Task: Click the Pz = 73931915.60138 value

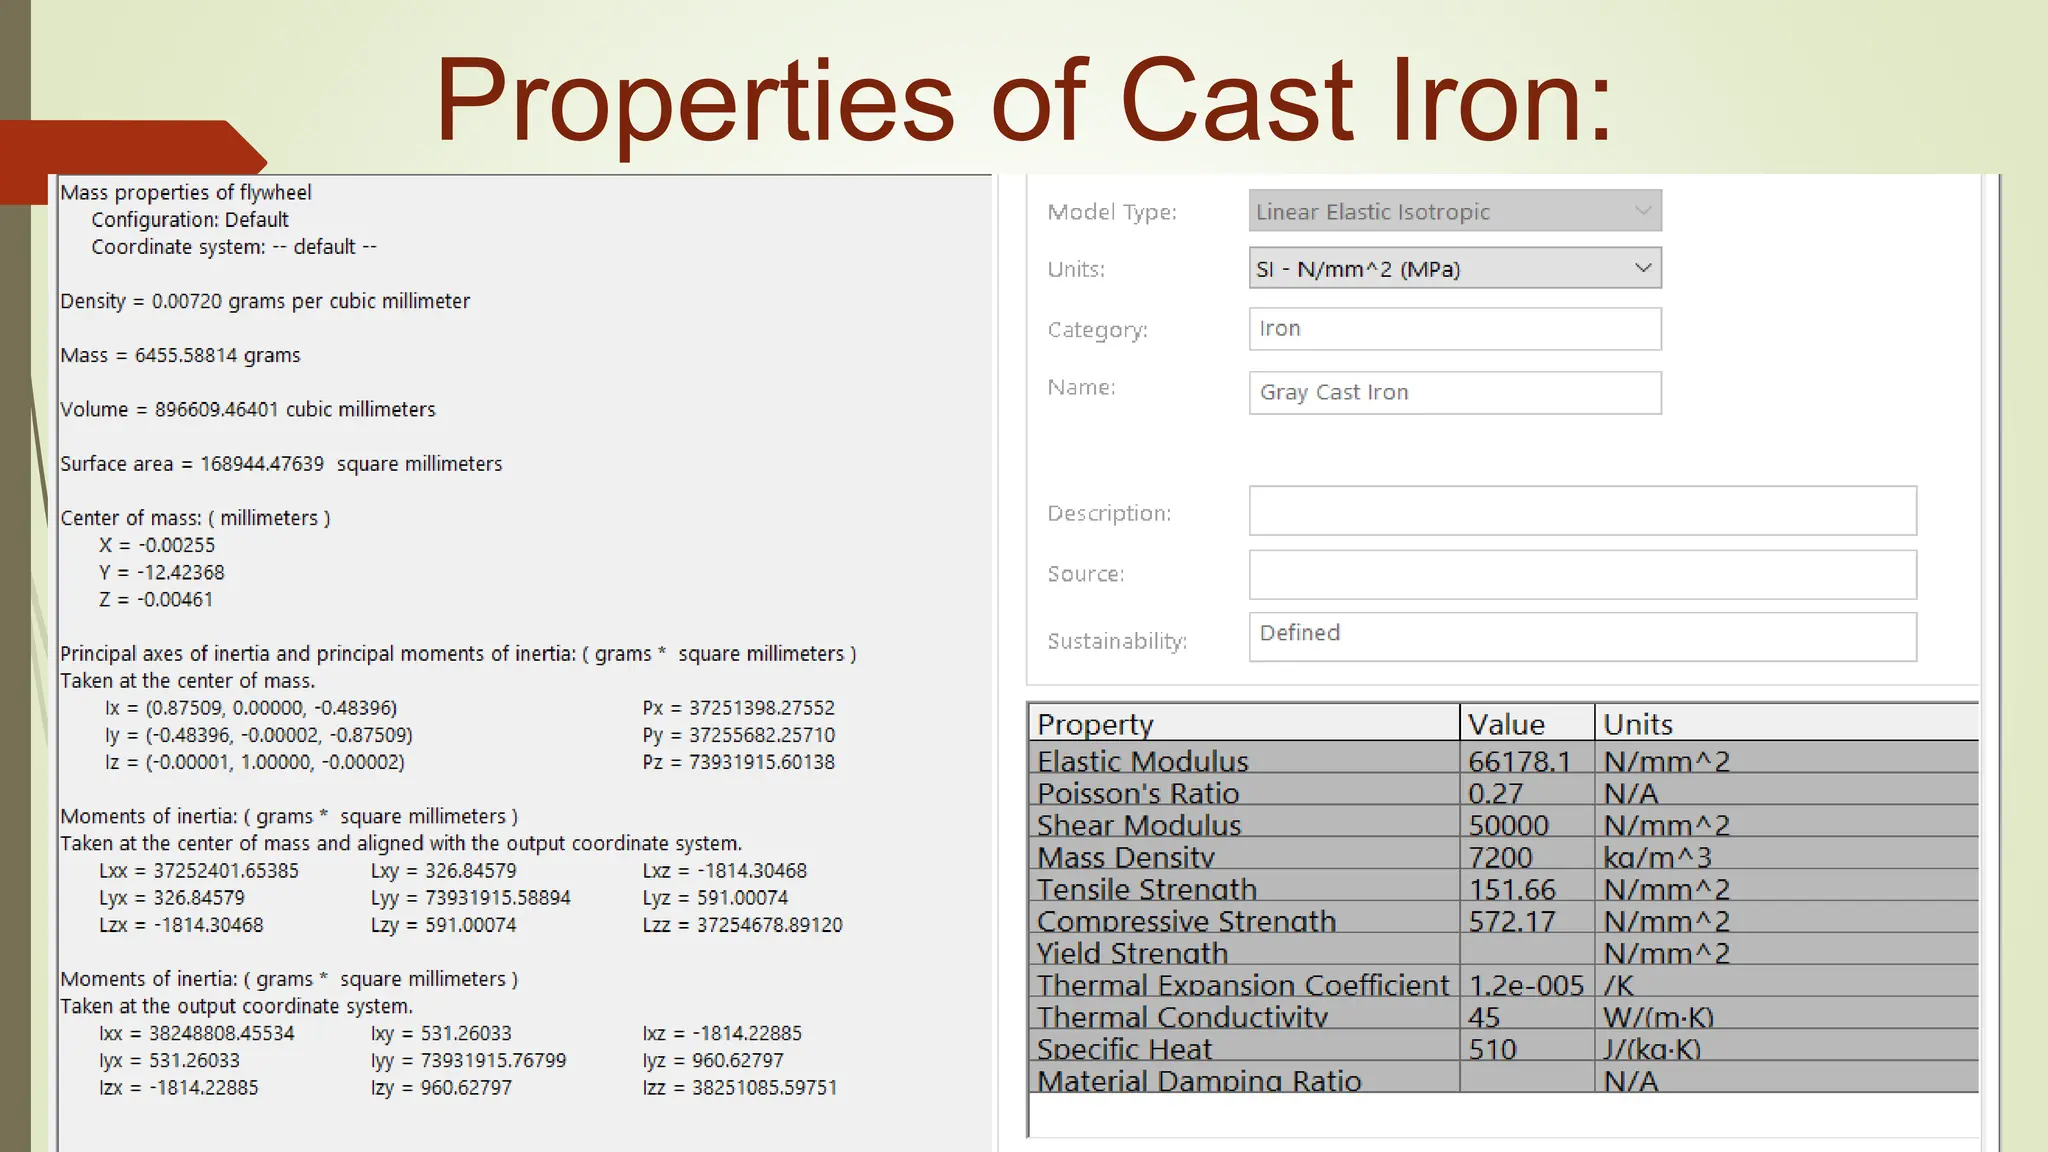Action: 739,762
